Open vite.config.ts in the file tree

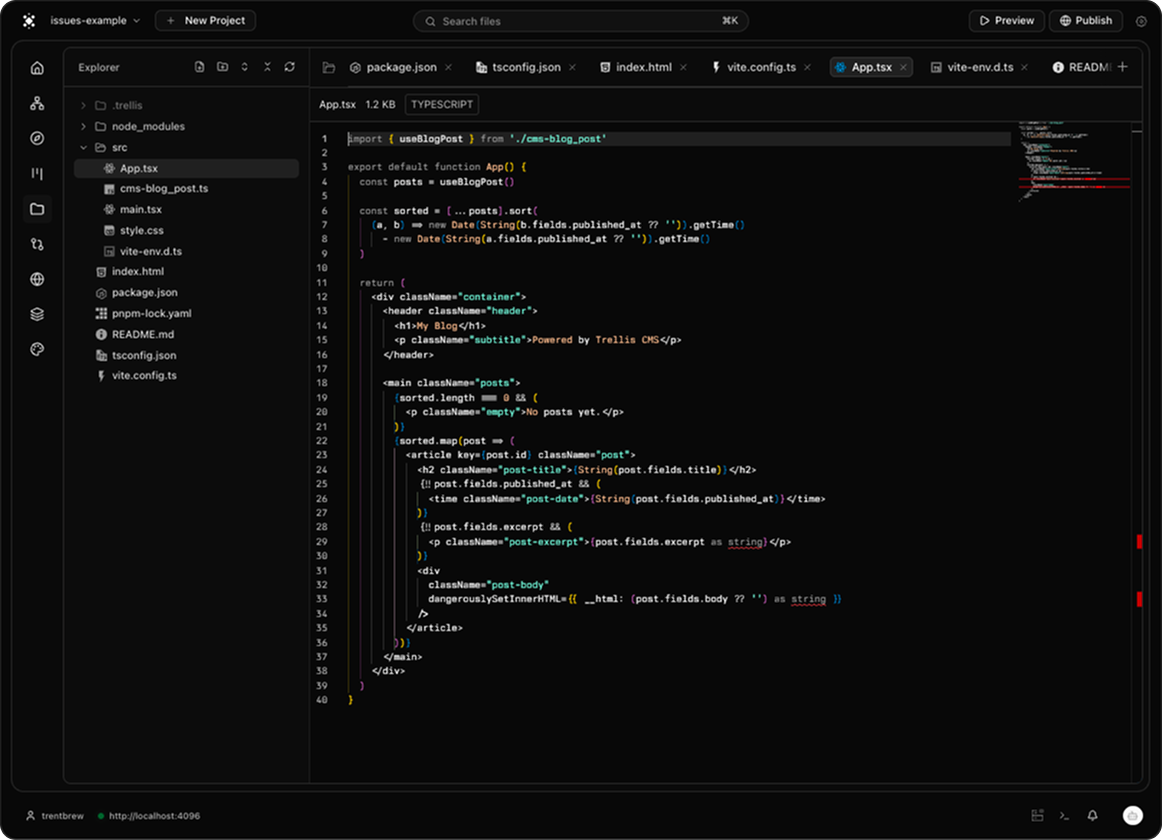pyautogui.click(x=187, y=376)
